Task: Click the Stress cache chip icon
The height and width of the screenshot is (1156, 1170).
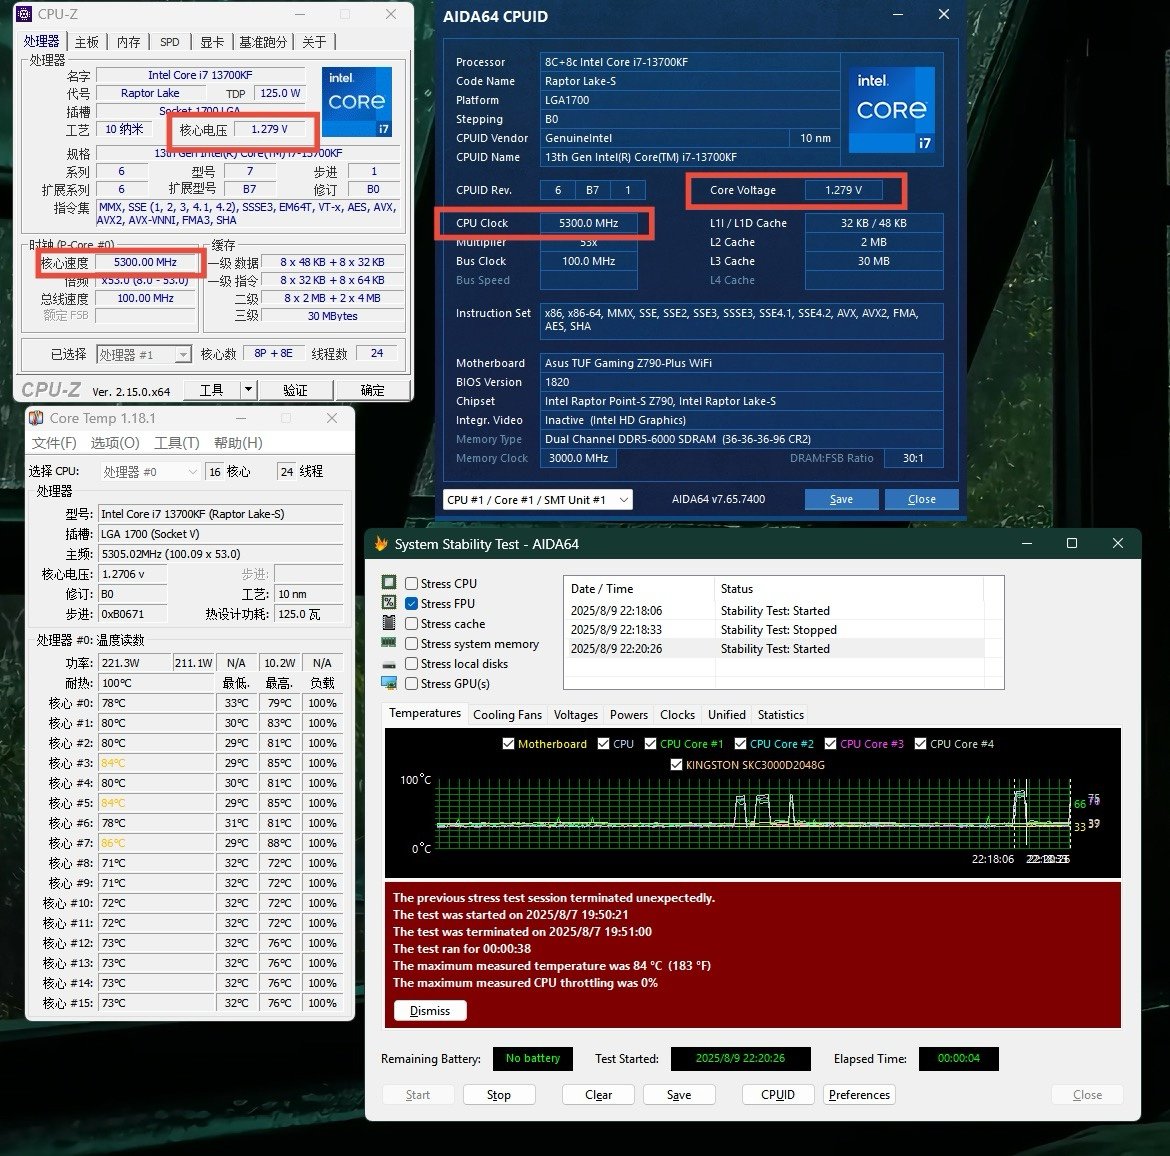Action: (389, 622)
